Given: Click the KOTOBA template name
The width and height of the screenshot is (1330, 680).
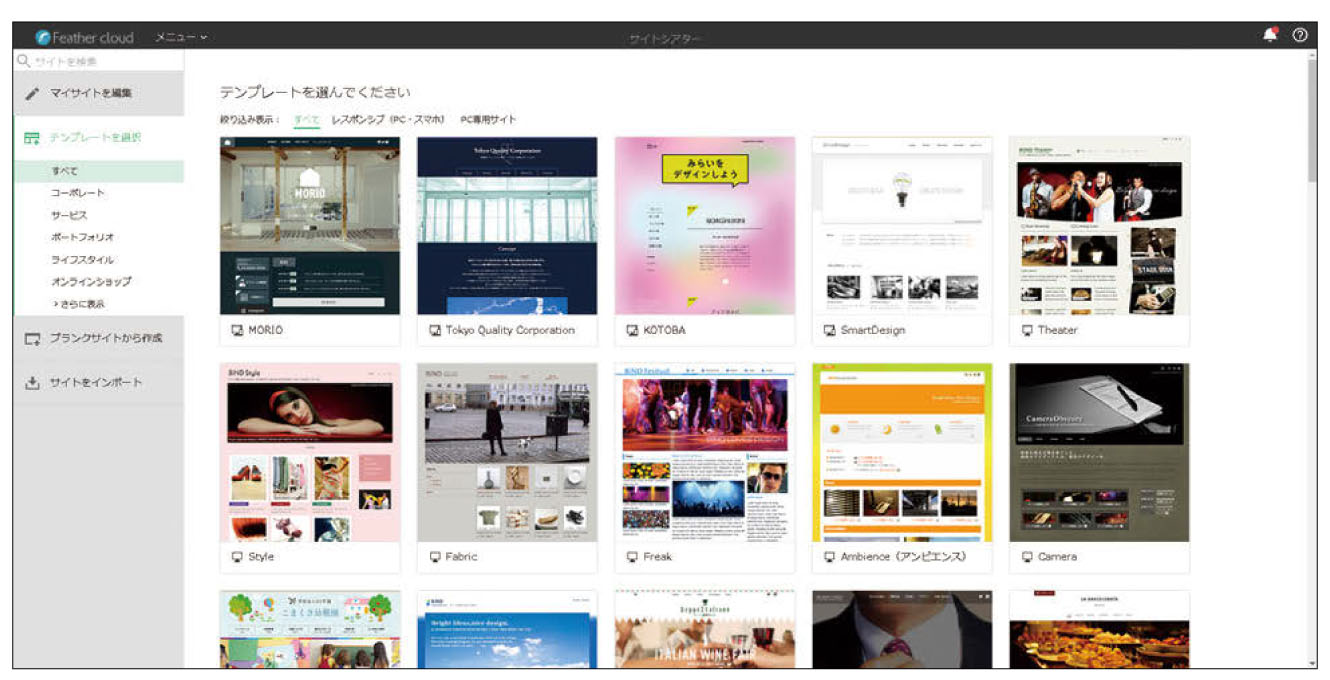Looking at the screenshot, I should coord(665,330).
